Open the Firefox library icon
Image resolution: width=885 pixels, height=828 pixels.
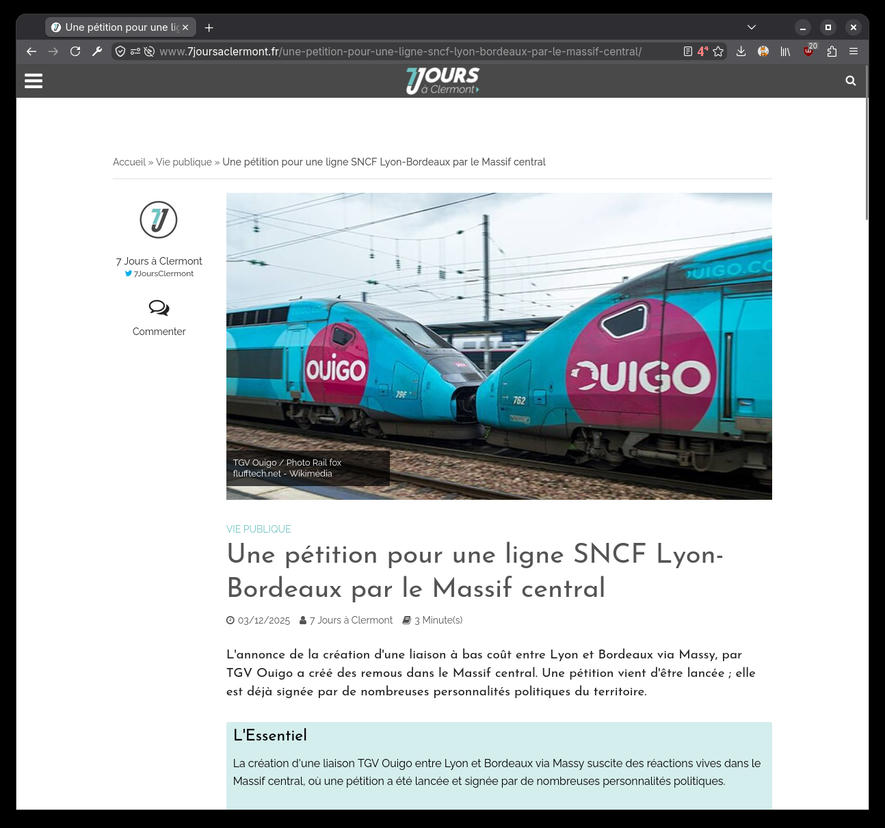(x=785, y=51)
